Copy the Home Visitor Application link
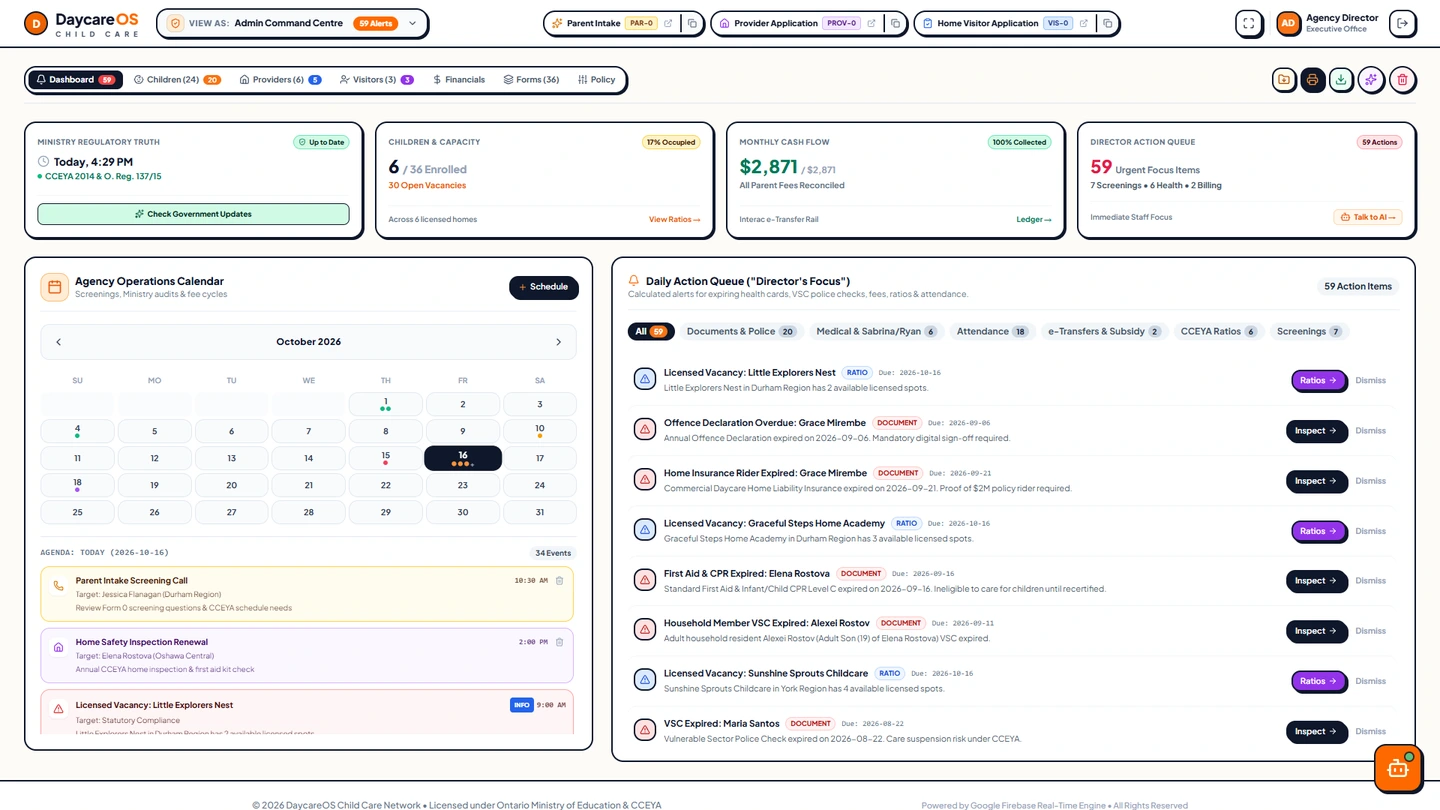 click(1107, 23)
